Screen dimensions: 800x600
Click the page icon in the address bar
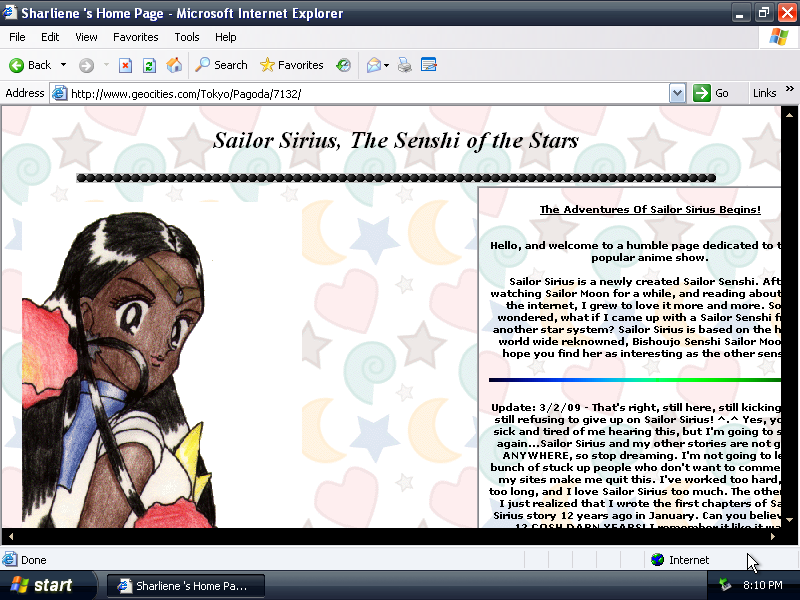click(x=60, y=93)
